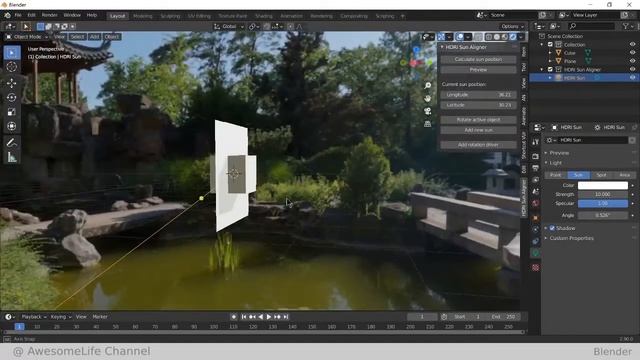
Task: Click the Strength value field
Action: 603,194
